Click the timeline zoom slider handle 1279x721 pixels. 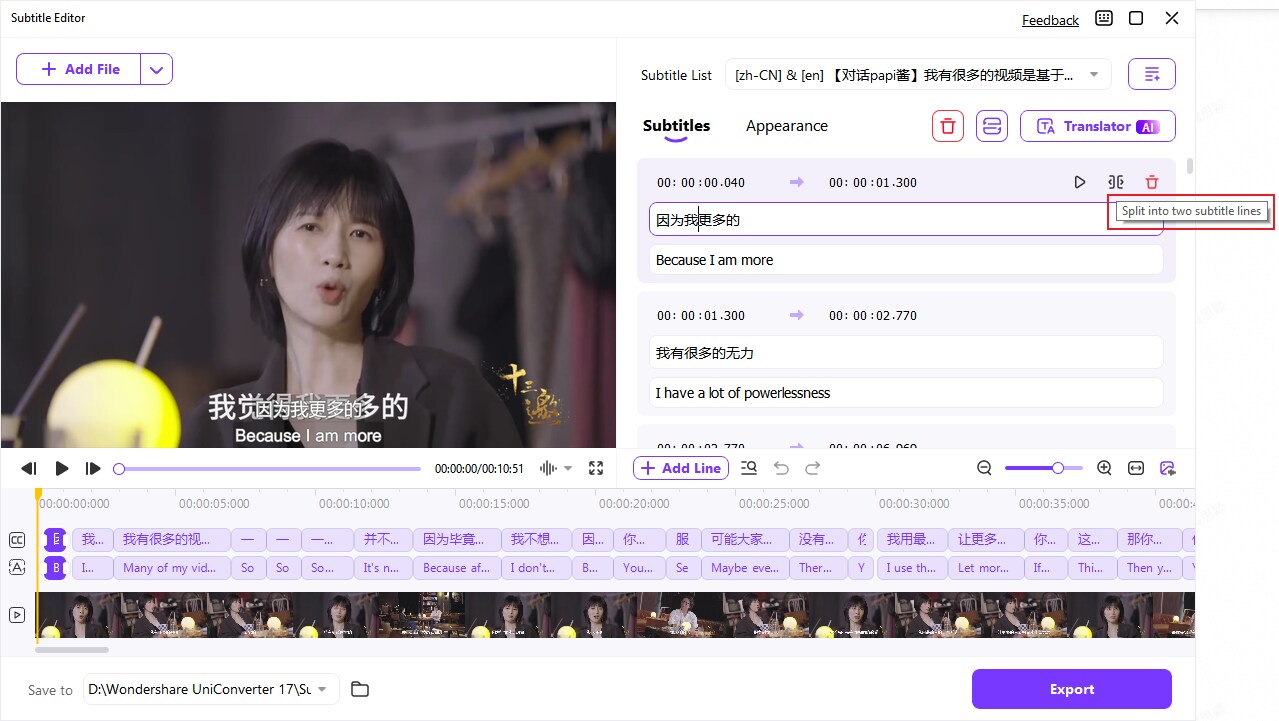(1057, 468)
